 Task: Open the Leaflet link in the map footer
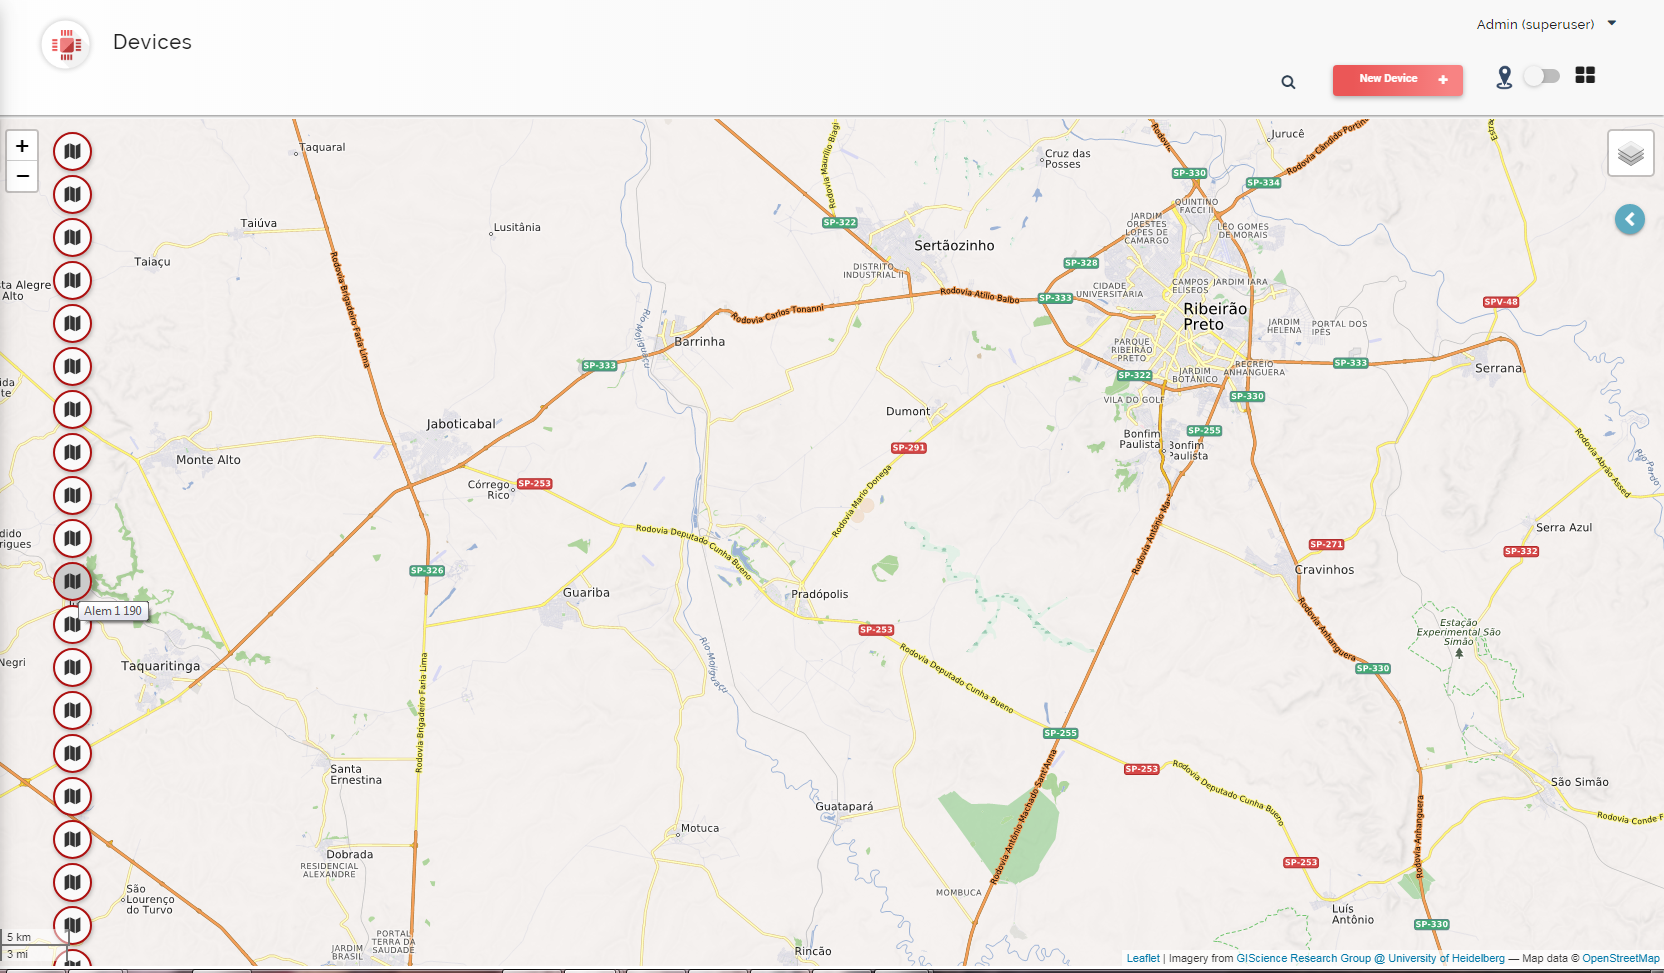[1142, 957]
